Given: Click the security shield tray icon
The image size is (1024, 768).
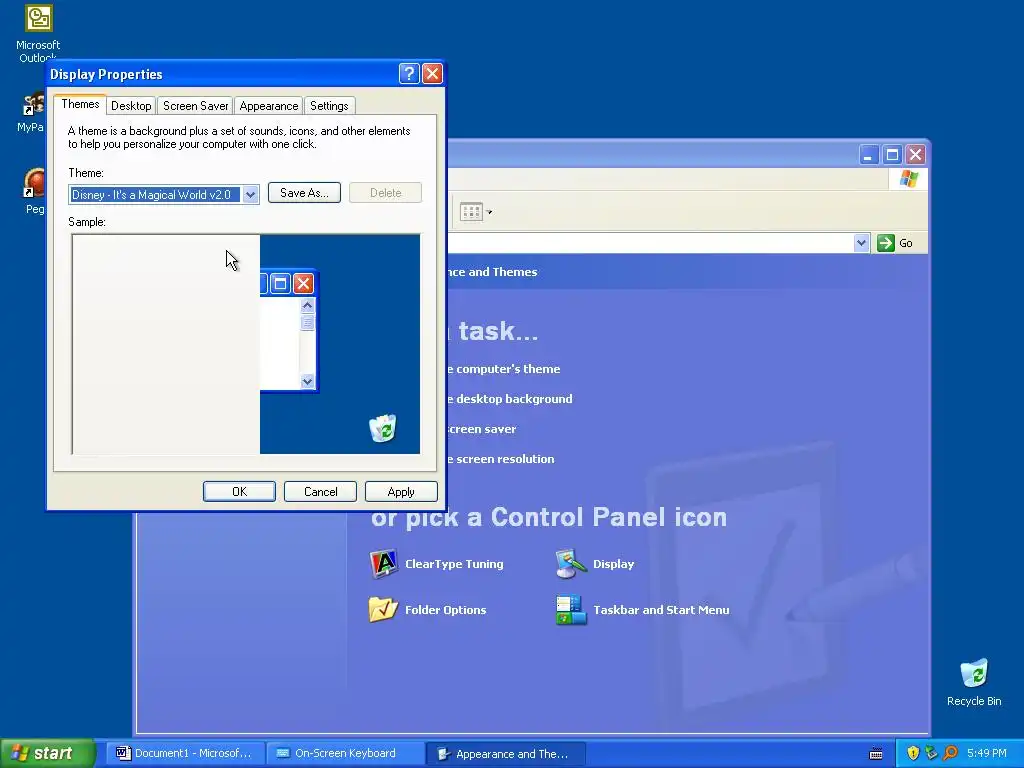Looking at the screenshot, I should (912, 753).
